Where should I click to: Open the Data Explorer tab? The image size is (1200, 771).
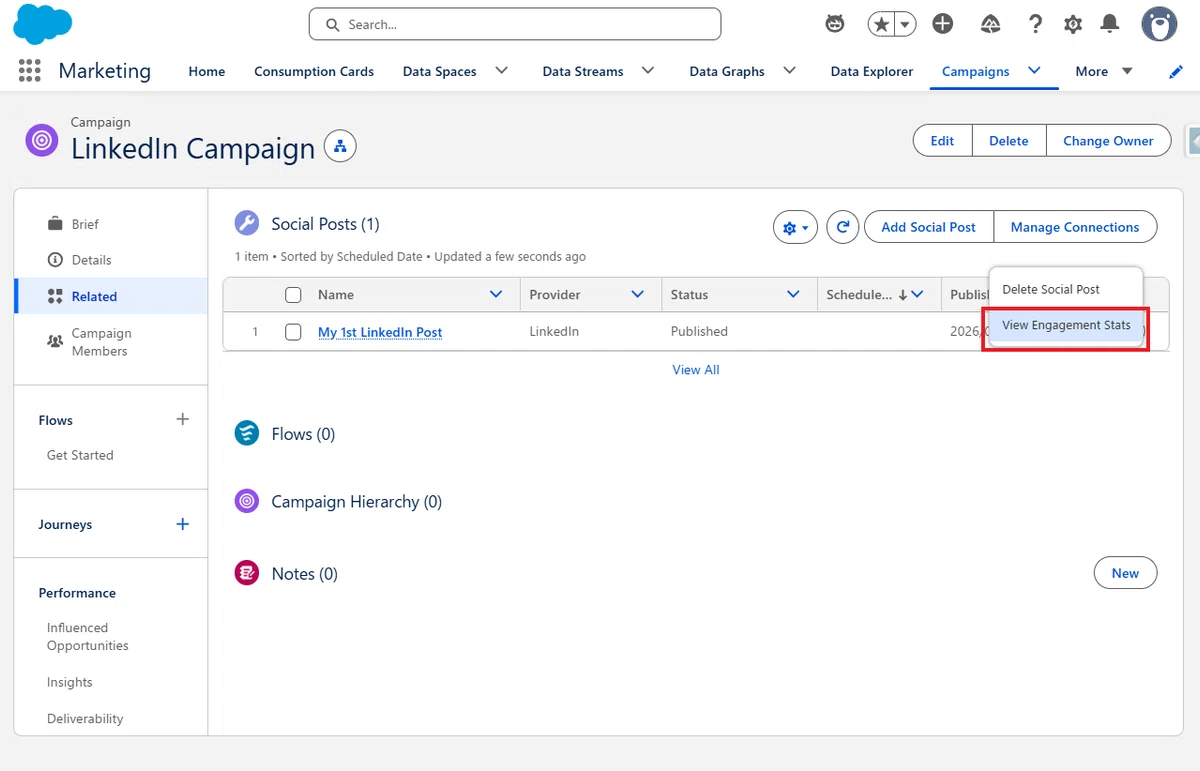pos(872,72)
